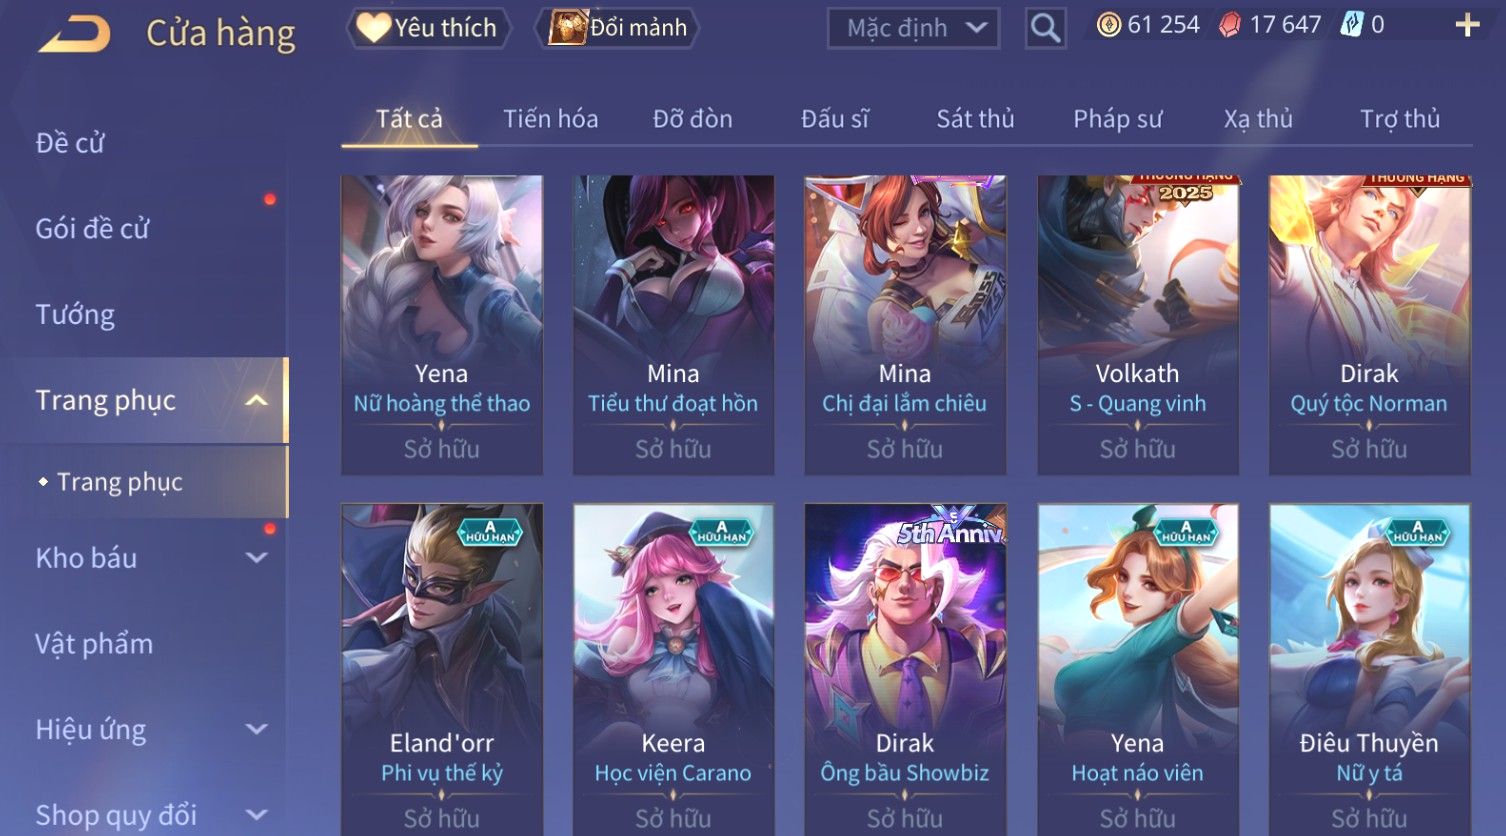The height and width of the screenshot is (836, 1506).
Task: Click the heart icon in Yêu thích
Action: (x=373, y=27)
